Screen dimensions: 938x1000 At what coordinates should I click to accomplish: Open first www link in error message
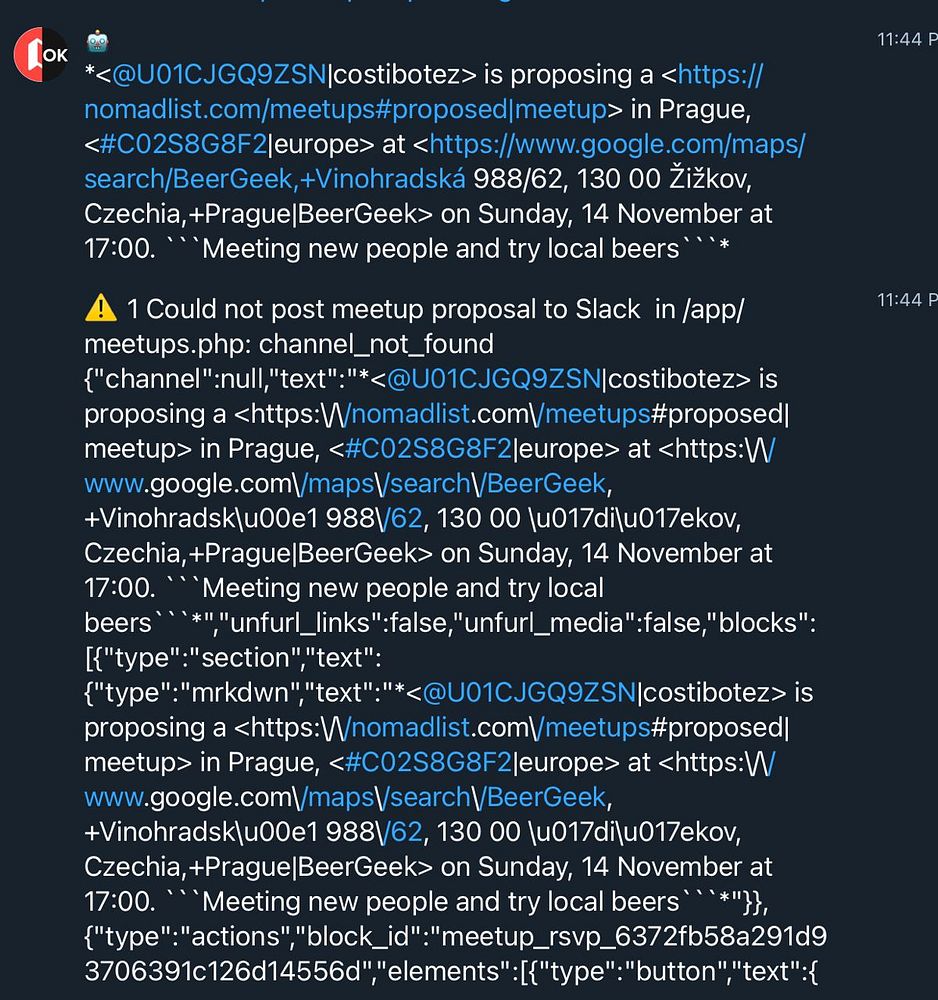tap(115, 484)
